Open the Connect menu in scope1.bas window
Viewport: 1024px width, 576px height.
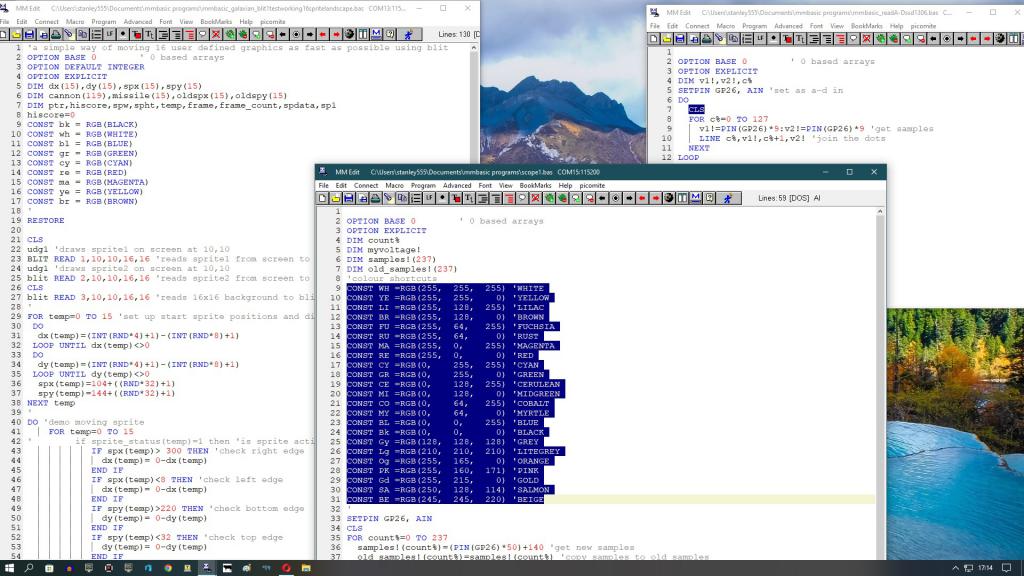(366, 185)
